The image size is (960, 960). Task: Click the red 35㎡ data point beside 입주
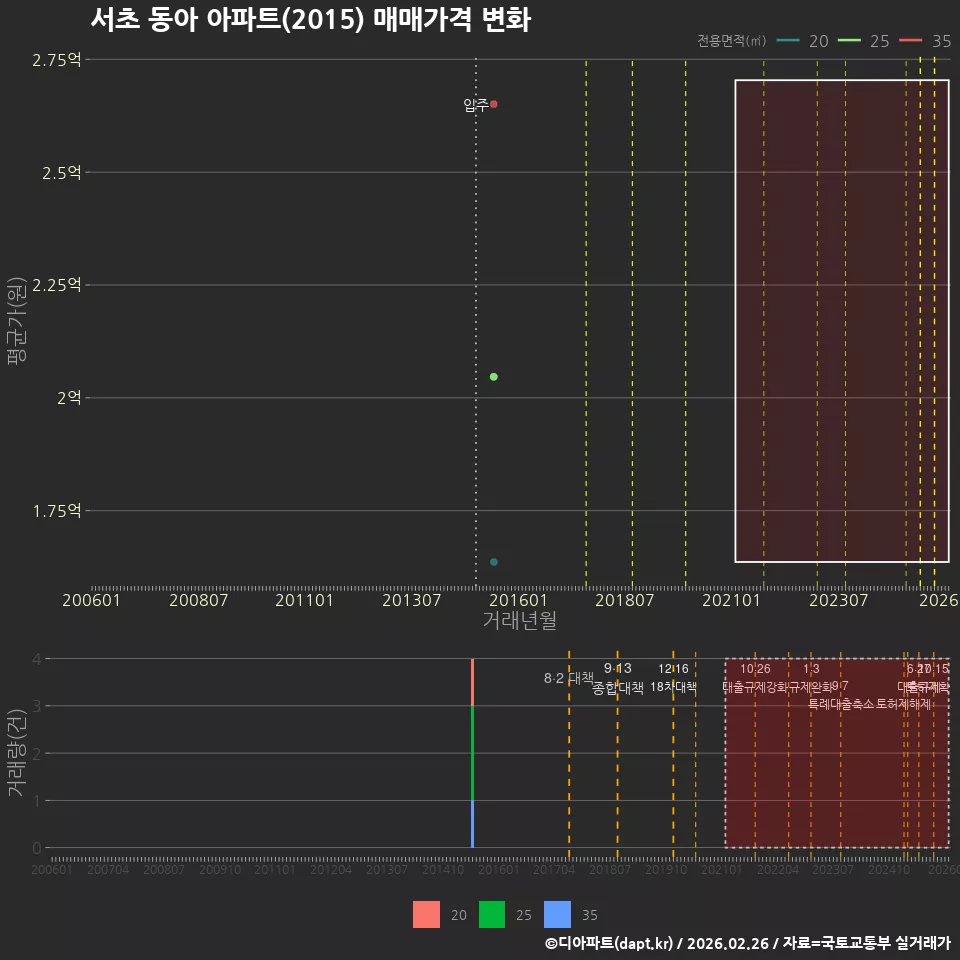493,104
